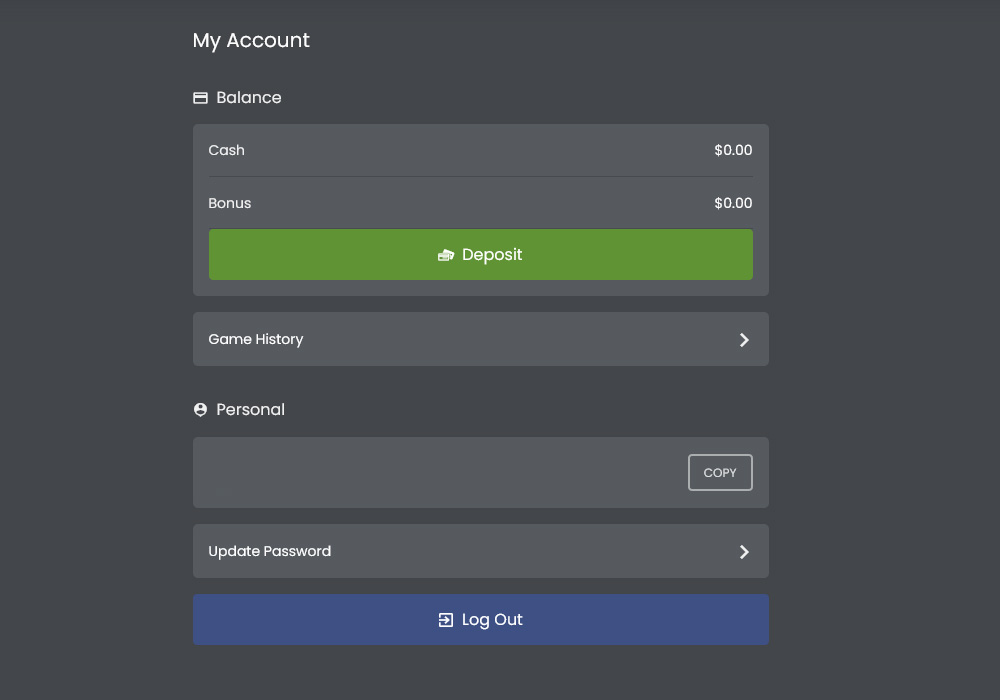This screenshot has height=700, width=1000.
Task: Click the credit card icon beside Balance
Action: 200,98
